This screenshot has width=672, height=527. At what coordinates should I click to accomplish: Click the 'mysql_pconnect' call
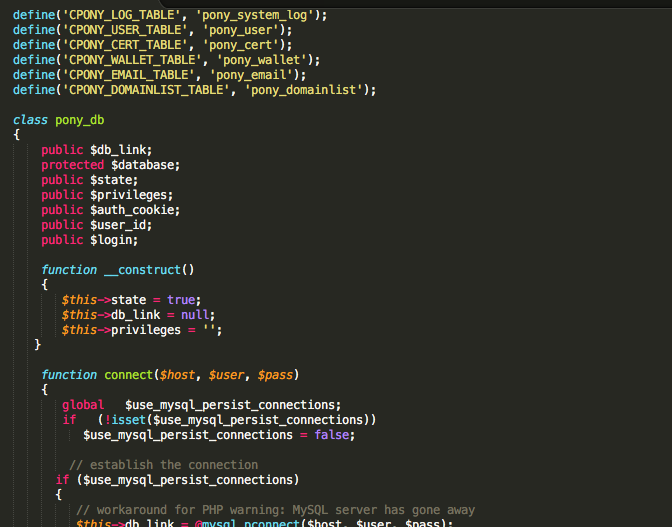click(251, 524)
